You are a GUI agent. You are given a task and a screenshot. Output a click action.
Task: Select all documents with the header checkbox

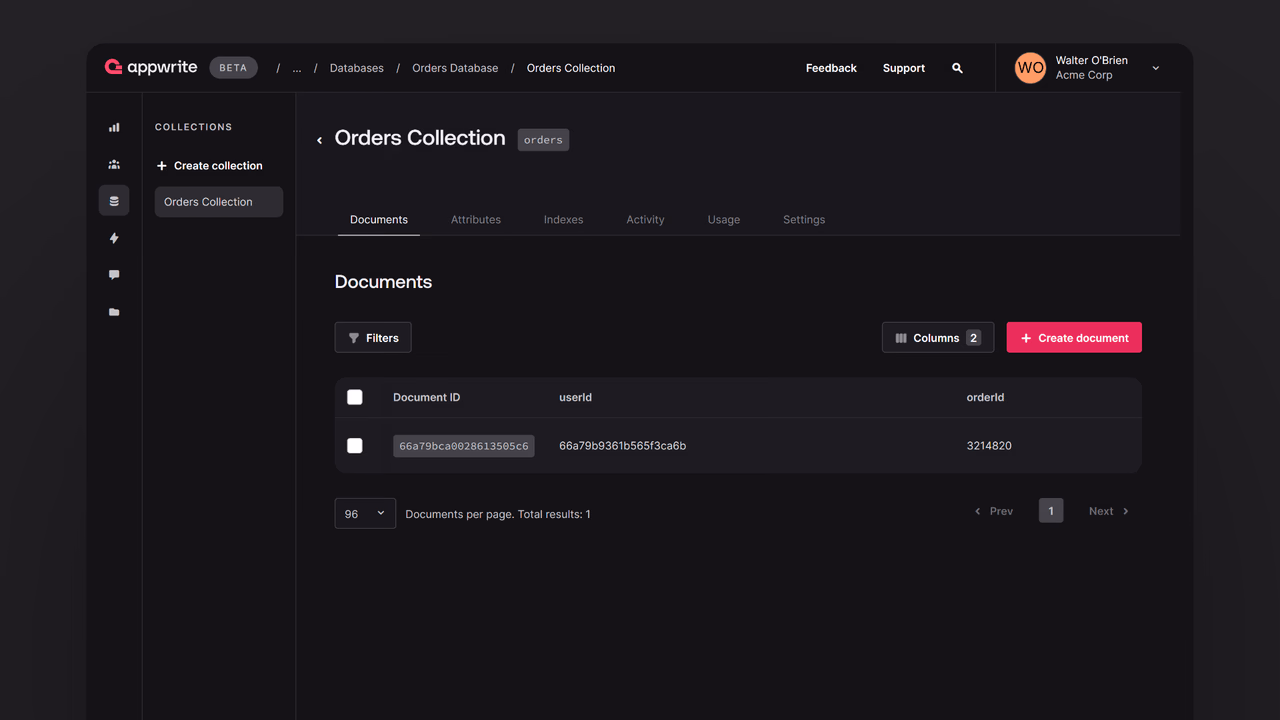[354, 397]
